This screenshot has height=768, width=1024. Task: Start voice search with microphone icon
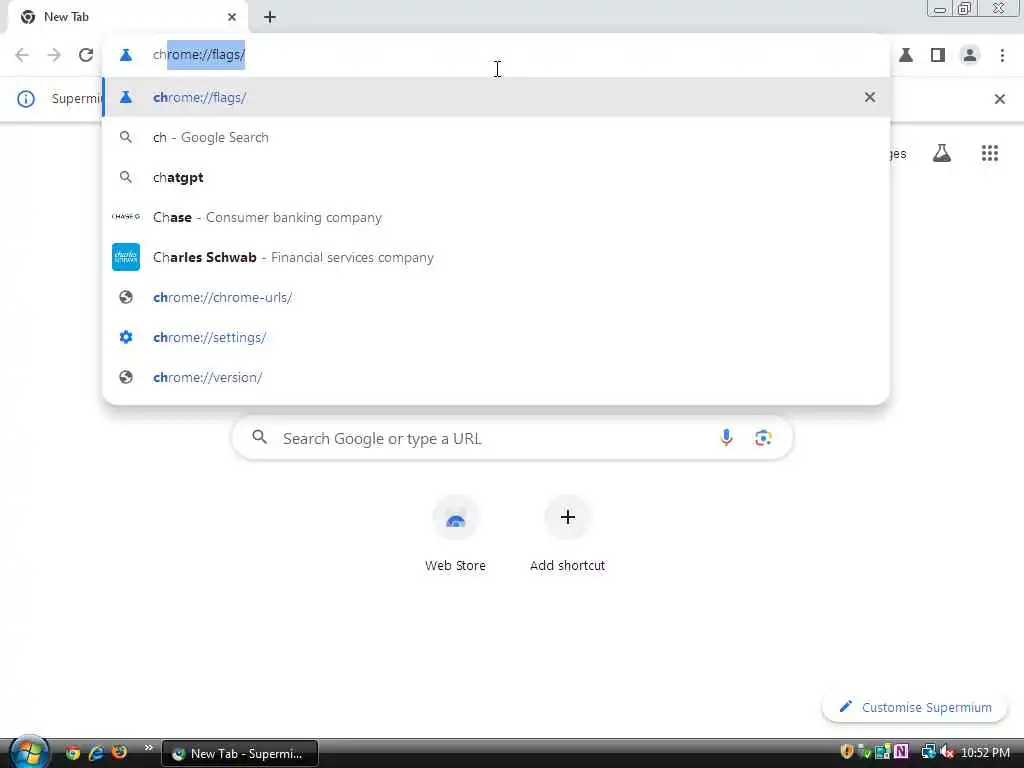(726, 438)
